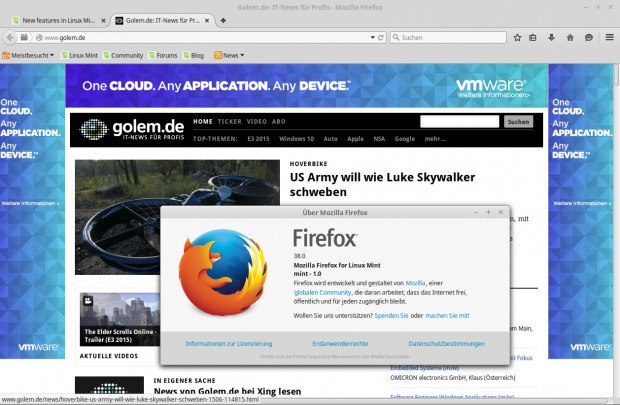Open the Google top theme
The image size is (620, 405).
pos(405,139)
